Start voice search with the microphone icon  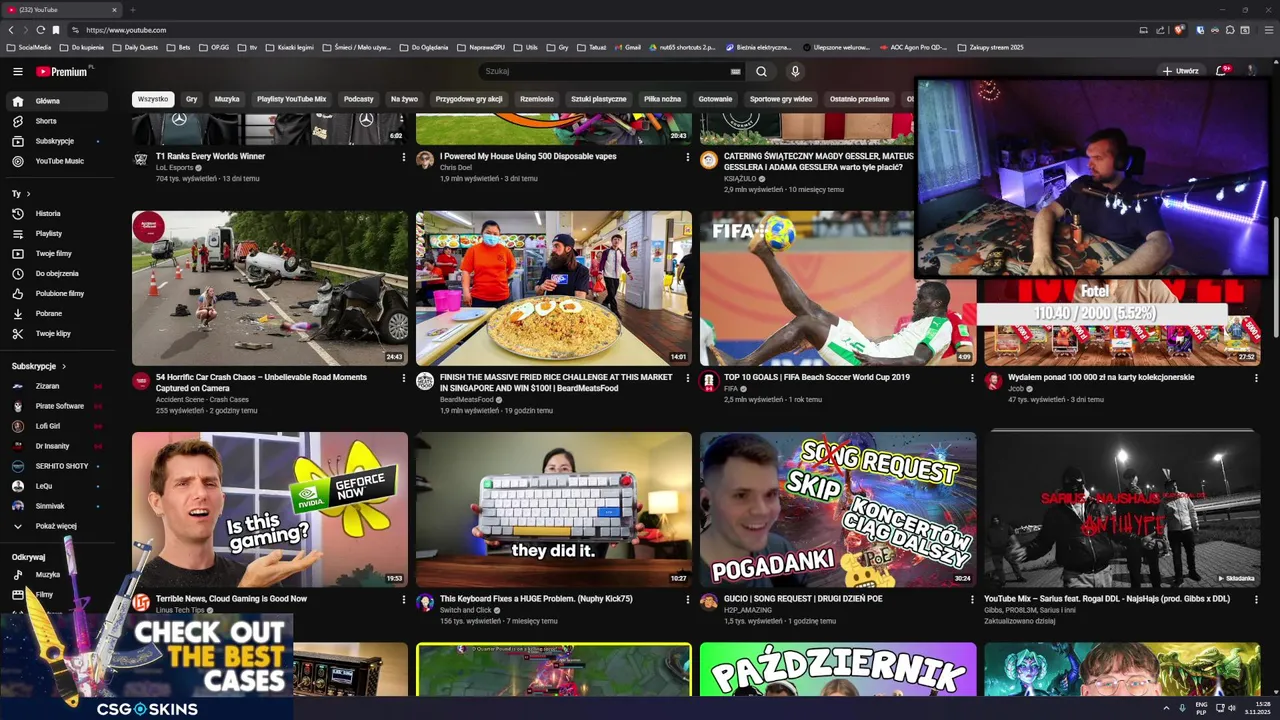click(795, 72)
